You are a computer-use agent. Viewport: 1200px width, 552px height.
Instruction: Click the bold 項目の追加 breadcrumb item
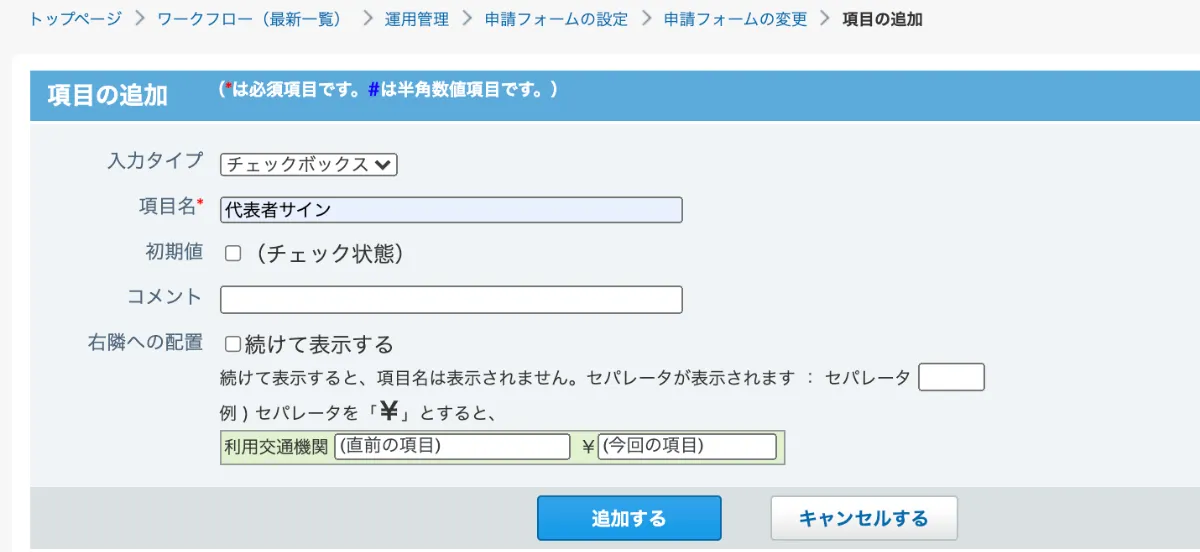point(882,19)
